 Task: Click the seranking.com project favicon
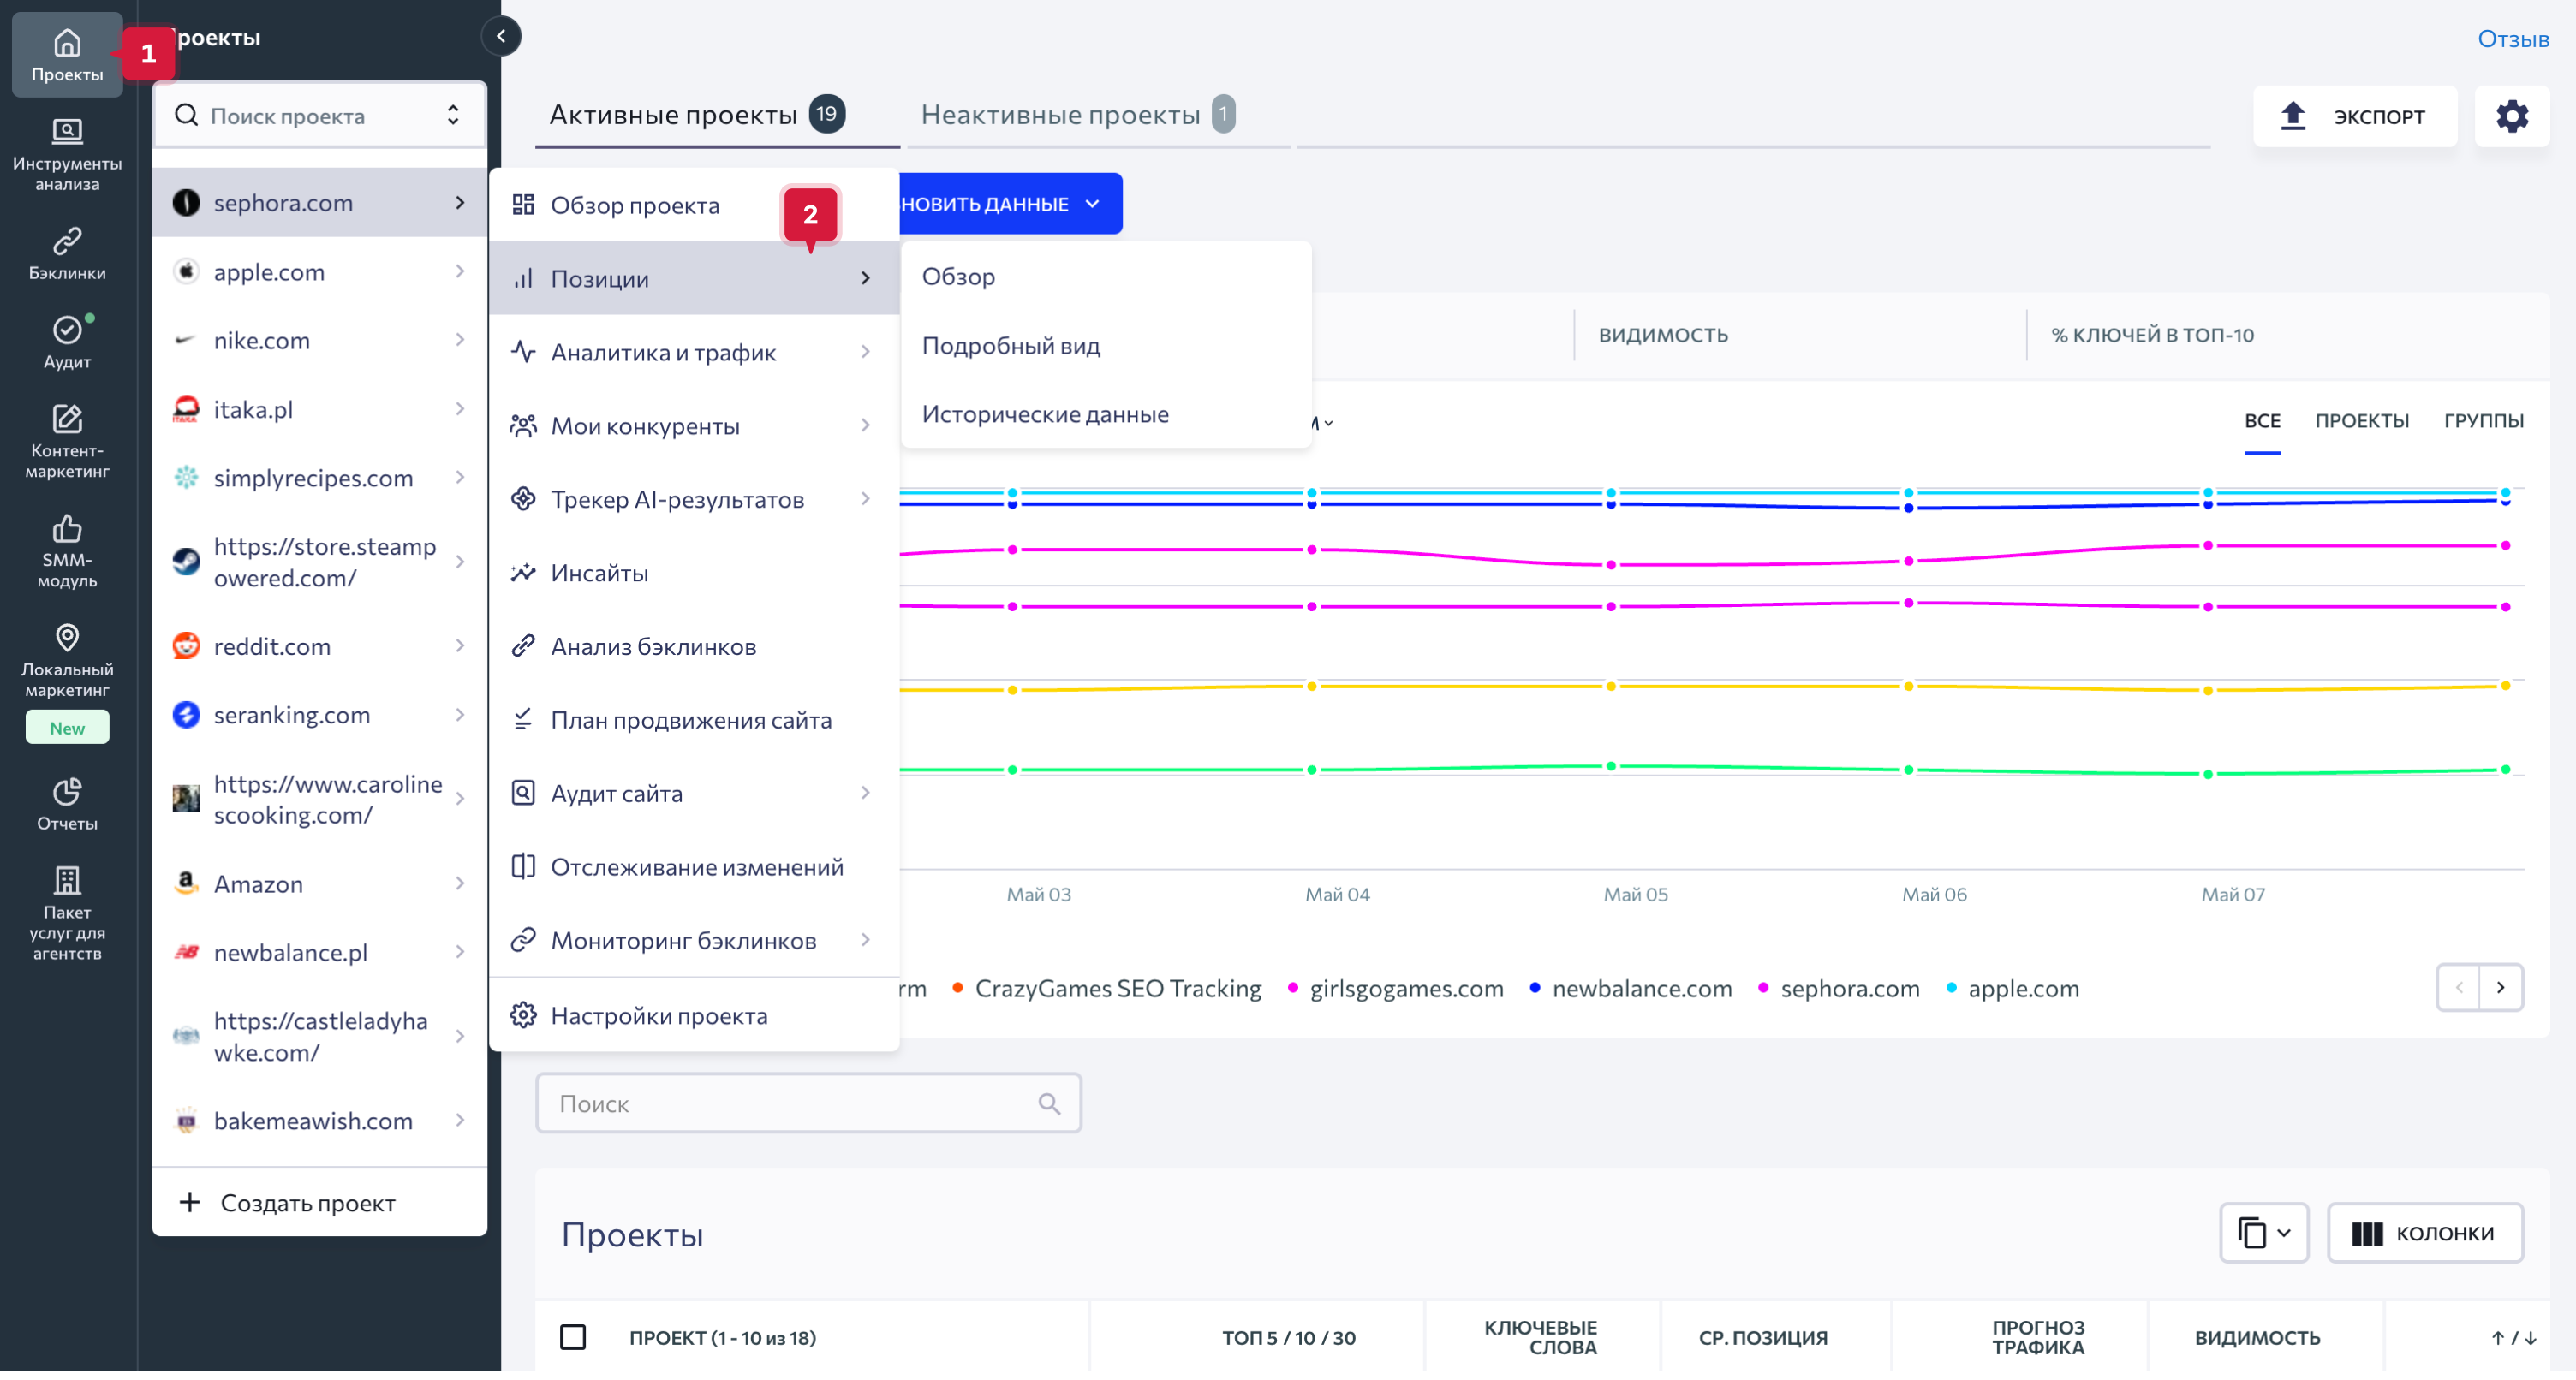(x=186, y=714)
